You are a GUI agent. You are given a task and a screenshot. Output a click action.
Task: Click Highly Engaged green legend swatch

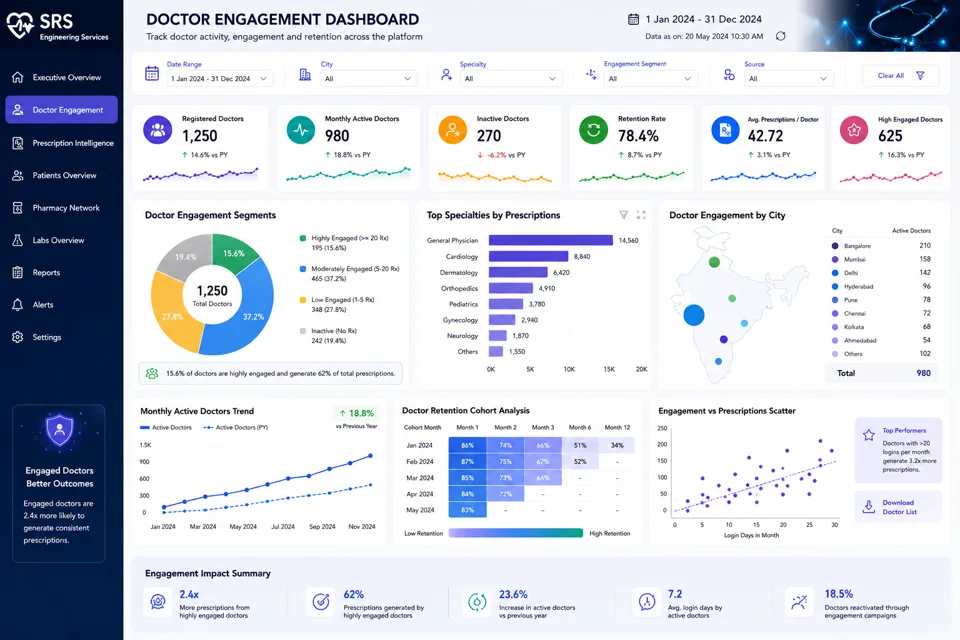(302, 238)
